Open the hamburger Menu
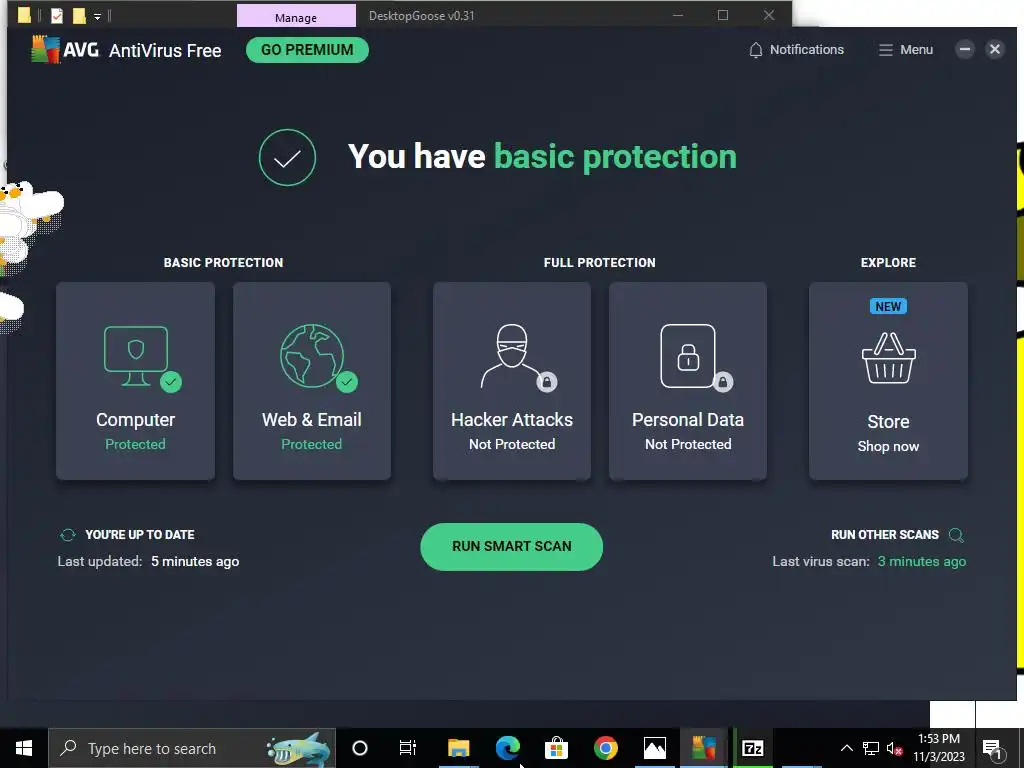Viewport: 1024px width, 768px height. click(906, 50)
